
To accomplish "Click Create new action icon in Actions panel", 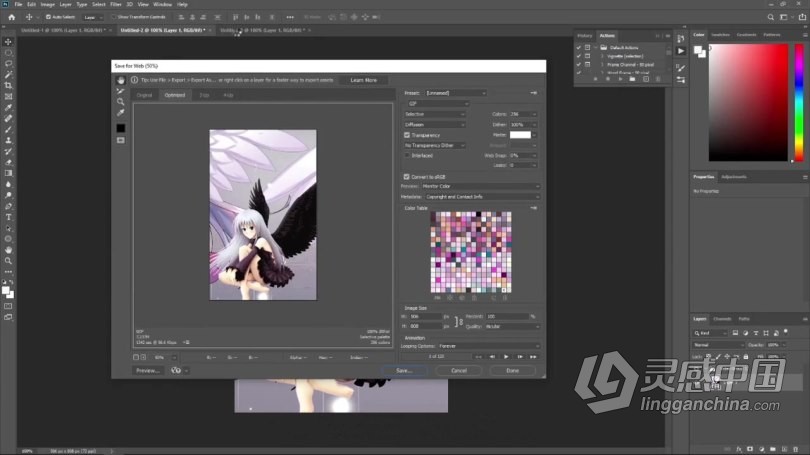I will pyautogui.click(x=646, y=79).
